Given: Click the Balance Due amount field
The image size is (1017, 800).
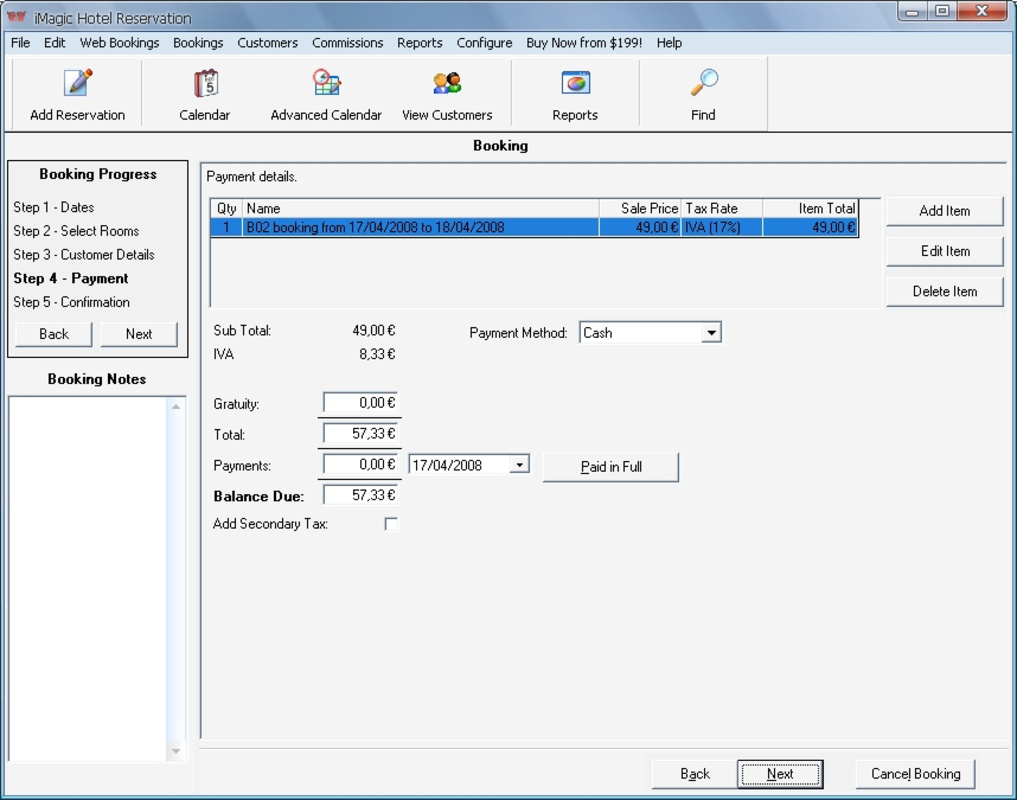Looking at the screenshot, I should 361,495.
